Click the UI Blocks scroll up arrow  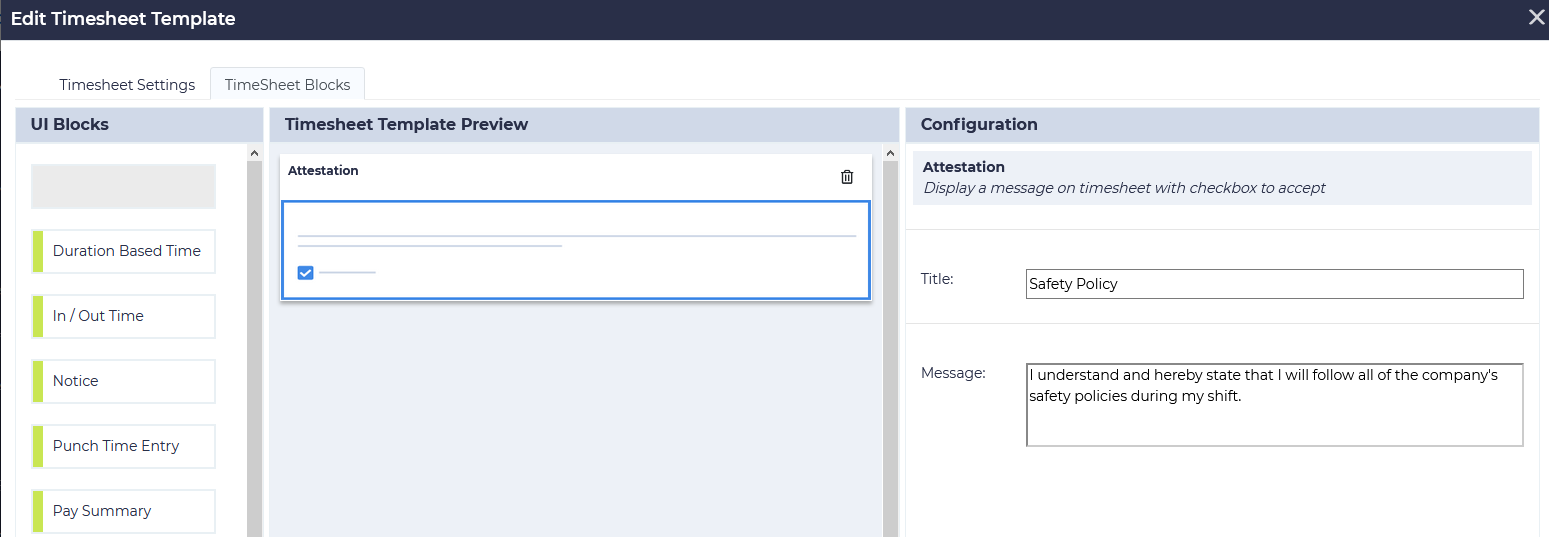tap(255, 153)
